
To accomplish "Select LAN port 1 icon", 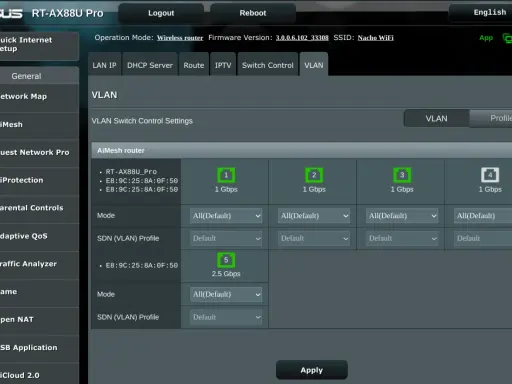I will coord(226,175).
